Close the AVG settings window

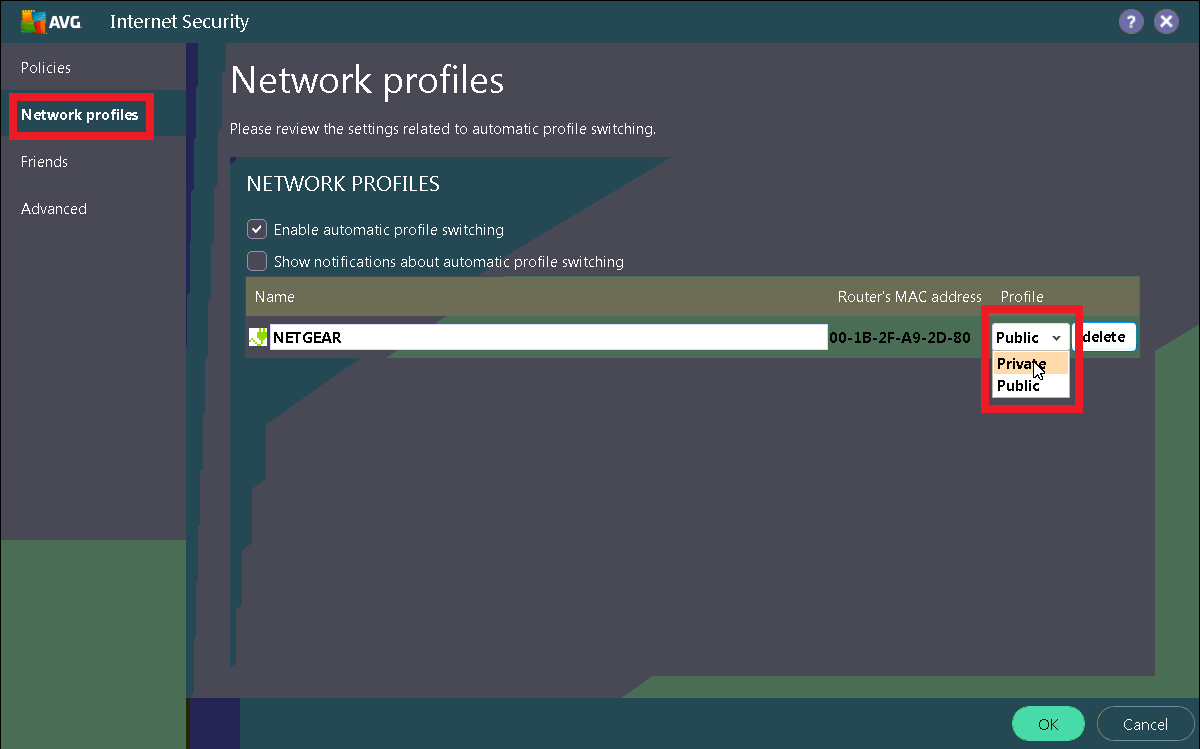1165,21
